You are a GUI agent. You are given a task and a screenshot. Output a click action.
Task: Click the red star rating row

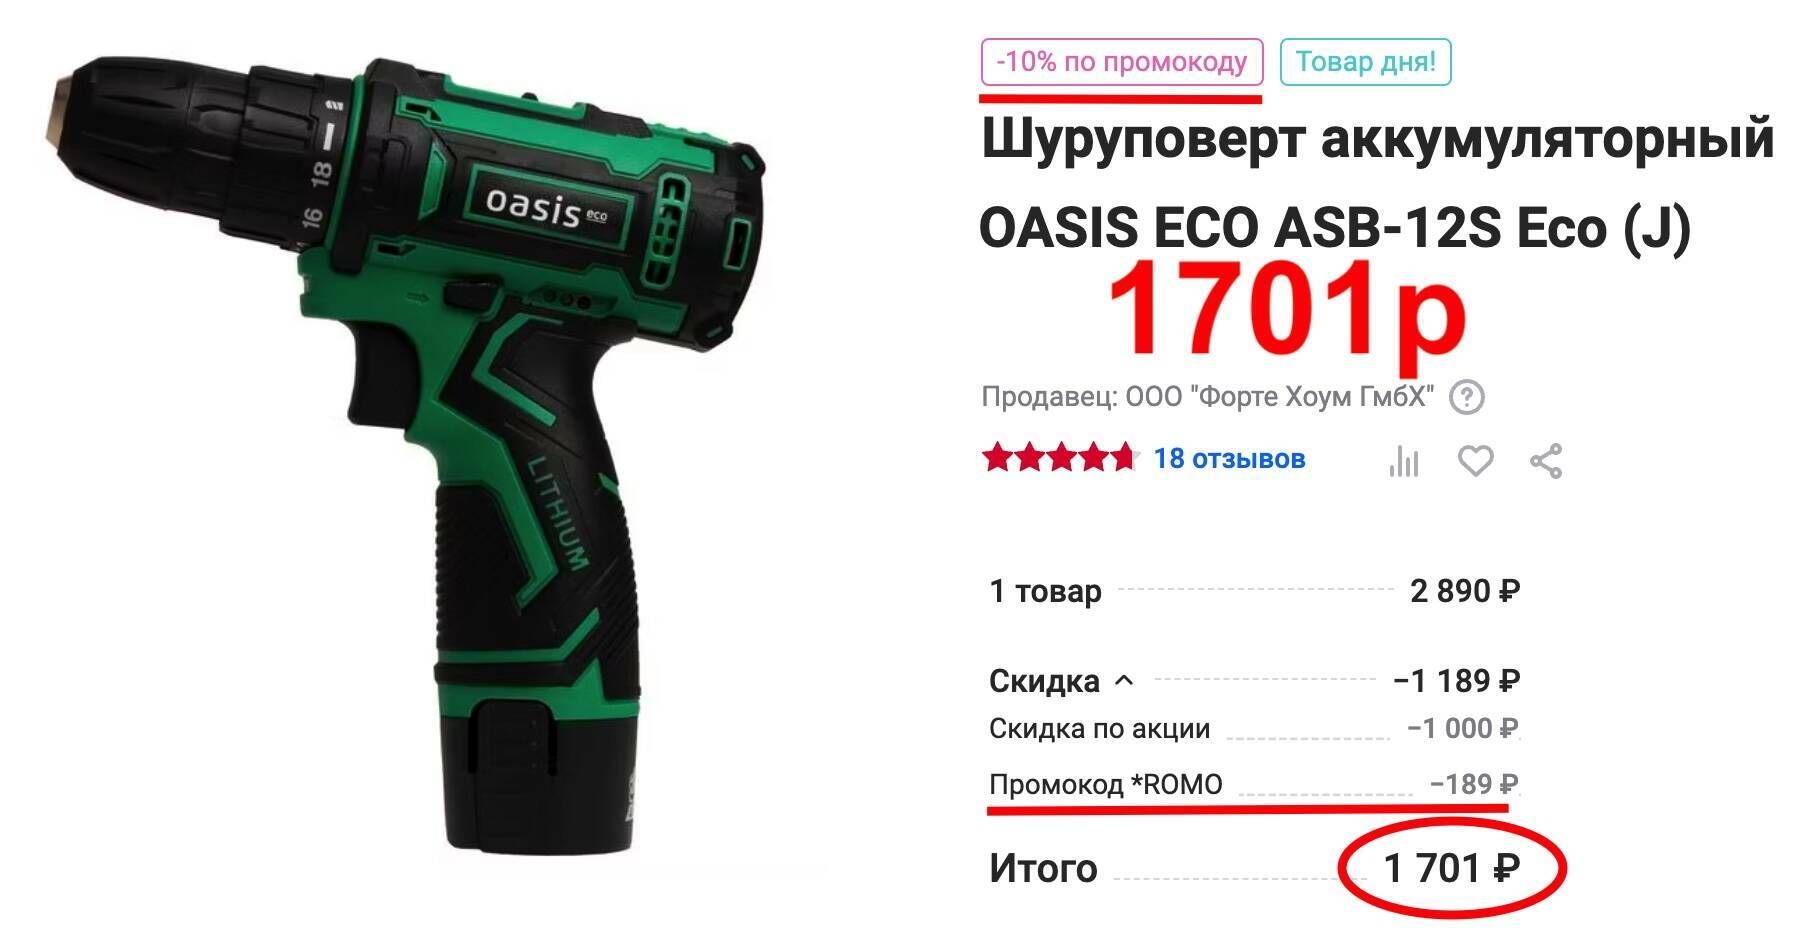point(1061,458)
